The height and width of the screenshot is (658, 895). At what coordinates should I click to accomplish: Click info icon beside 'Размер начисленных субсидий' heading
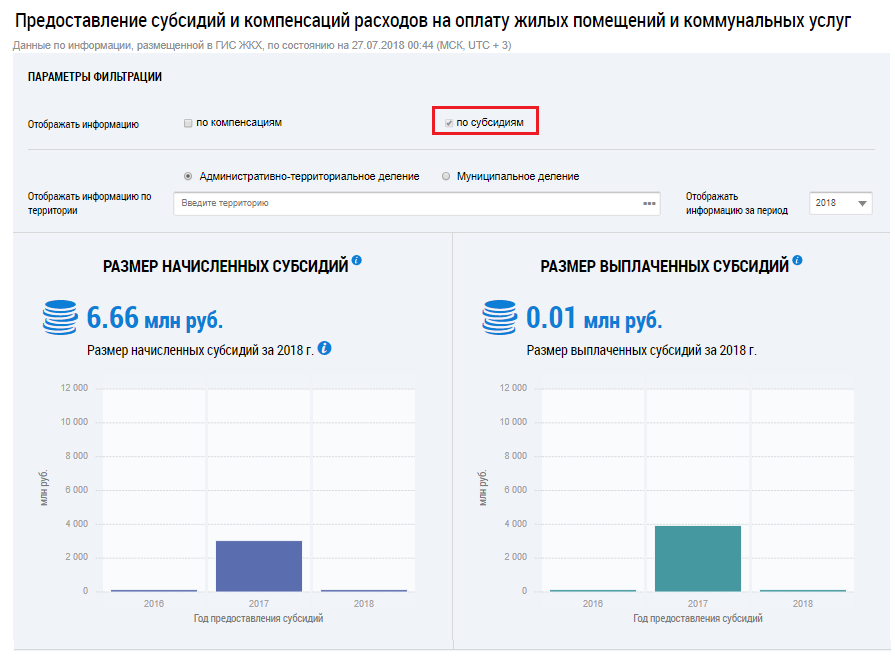pyautogui.click(x=357, y=261)
